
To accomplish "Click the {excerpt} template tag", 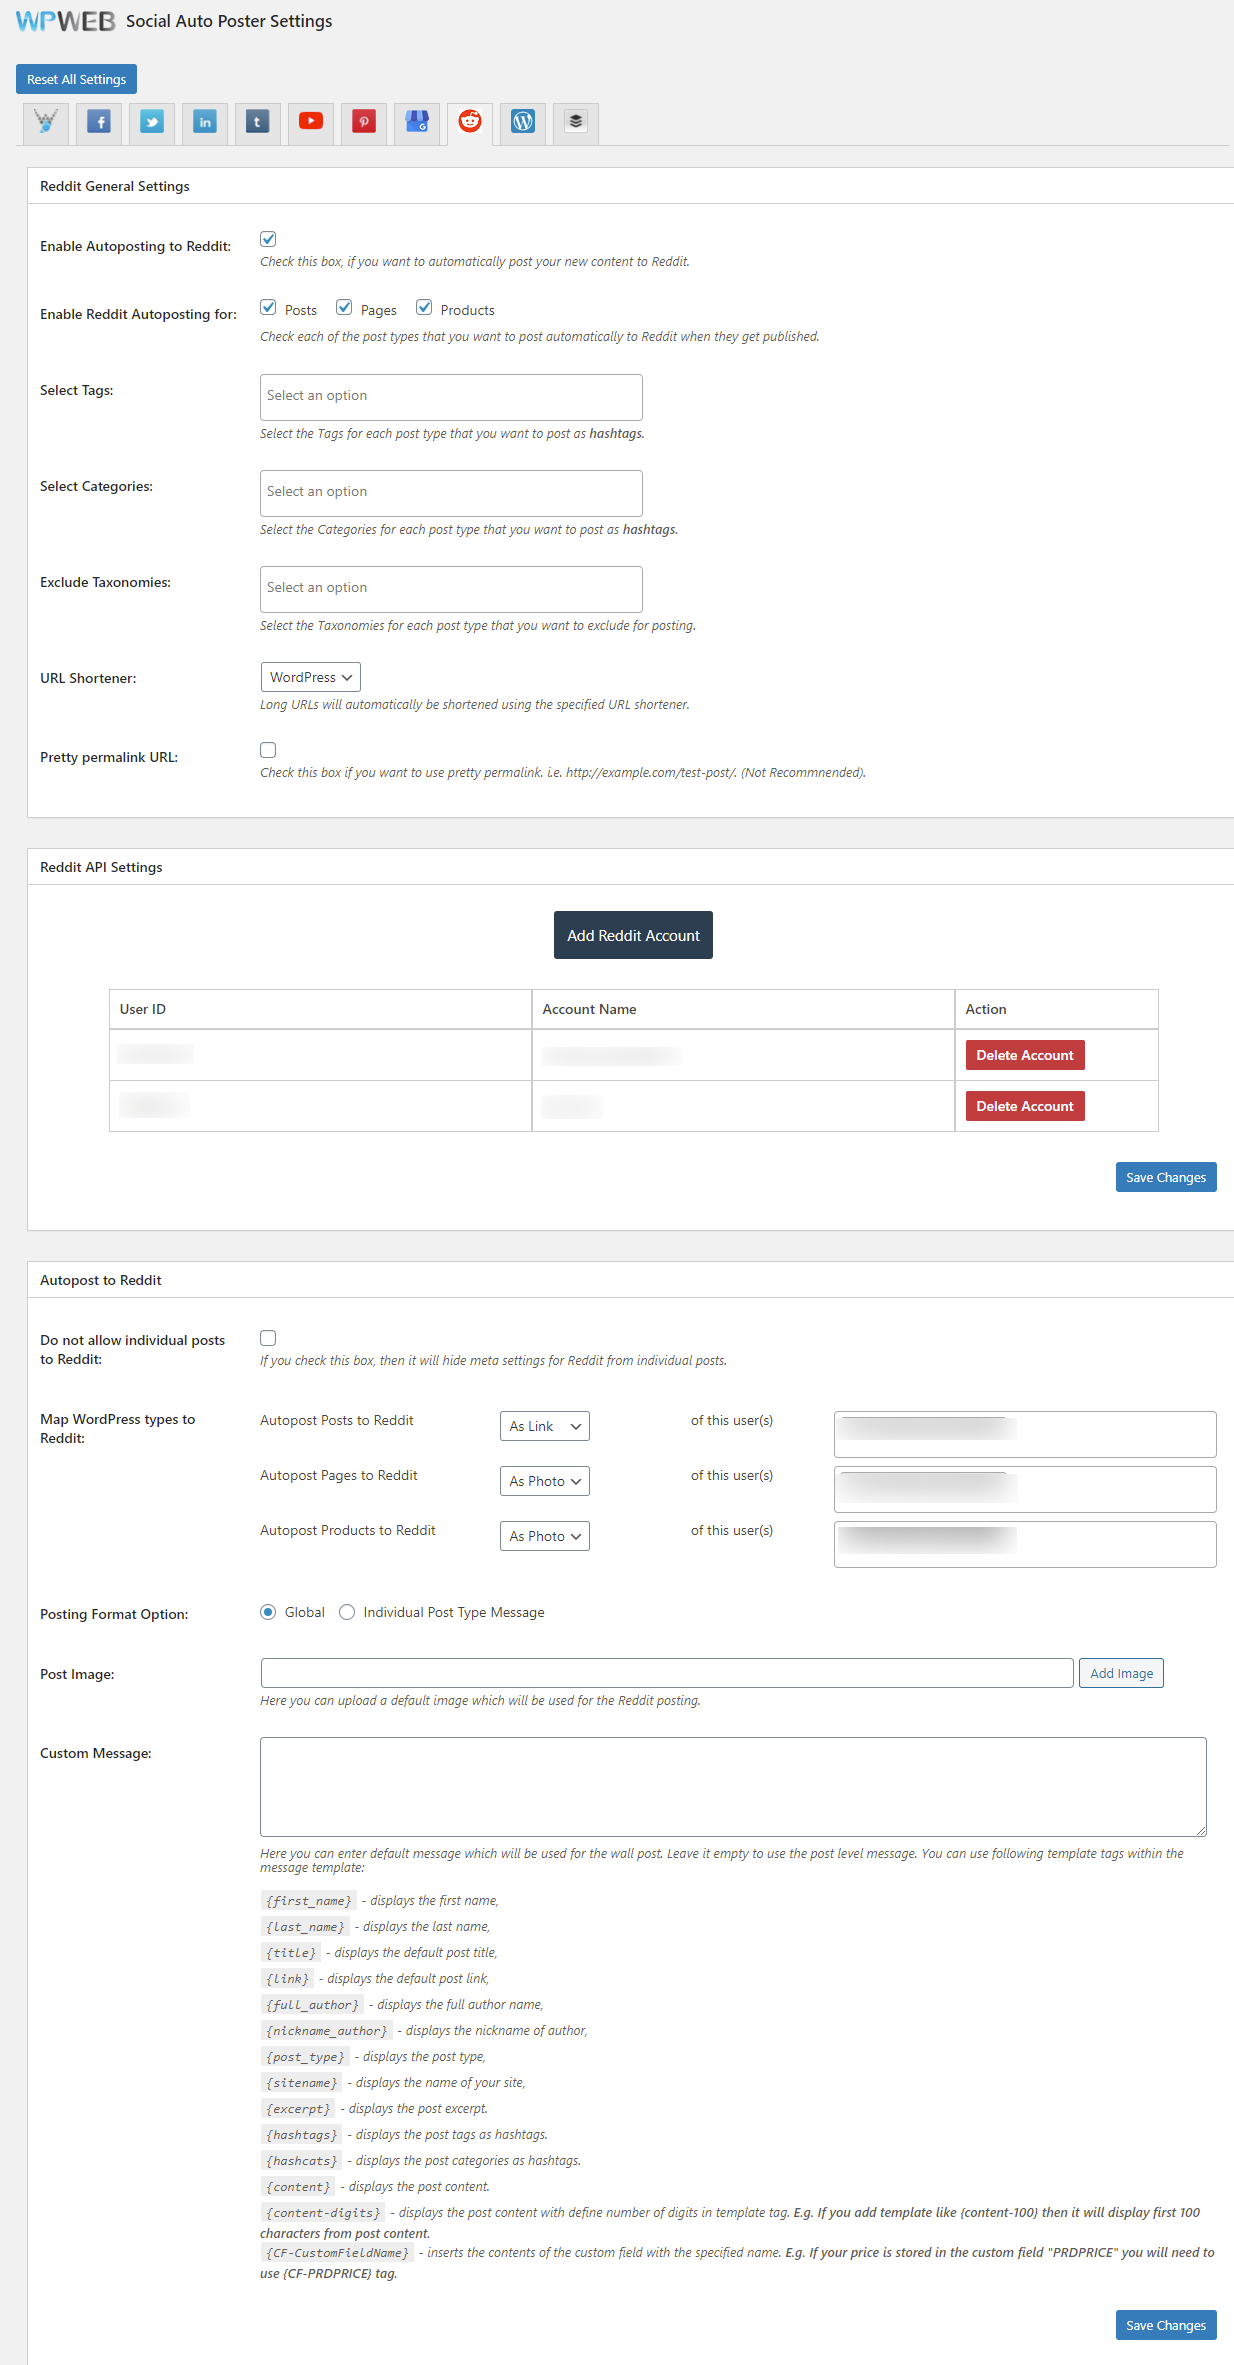I will [x=298, y=2109].
